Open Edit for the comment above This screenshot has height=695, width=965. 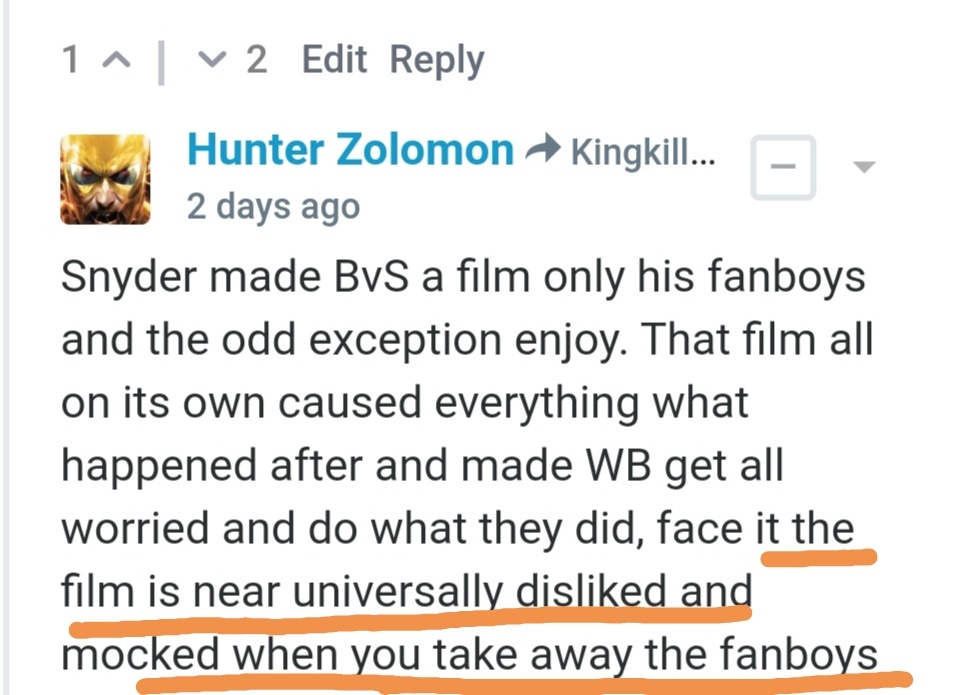tap(334, 60)
